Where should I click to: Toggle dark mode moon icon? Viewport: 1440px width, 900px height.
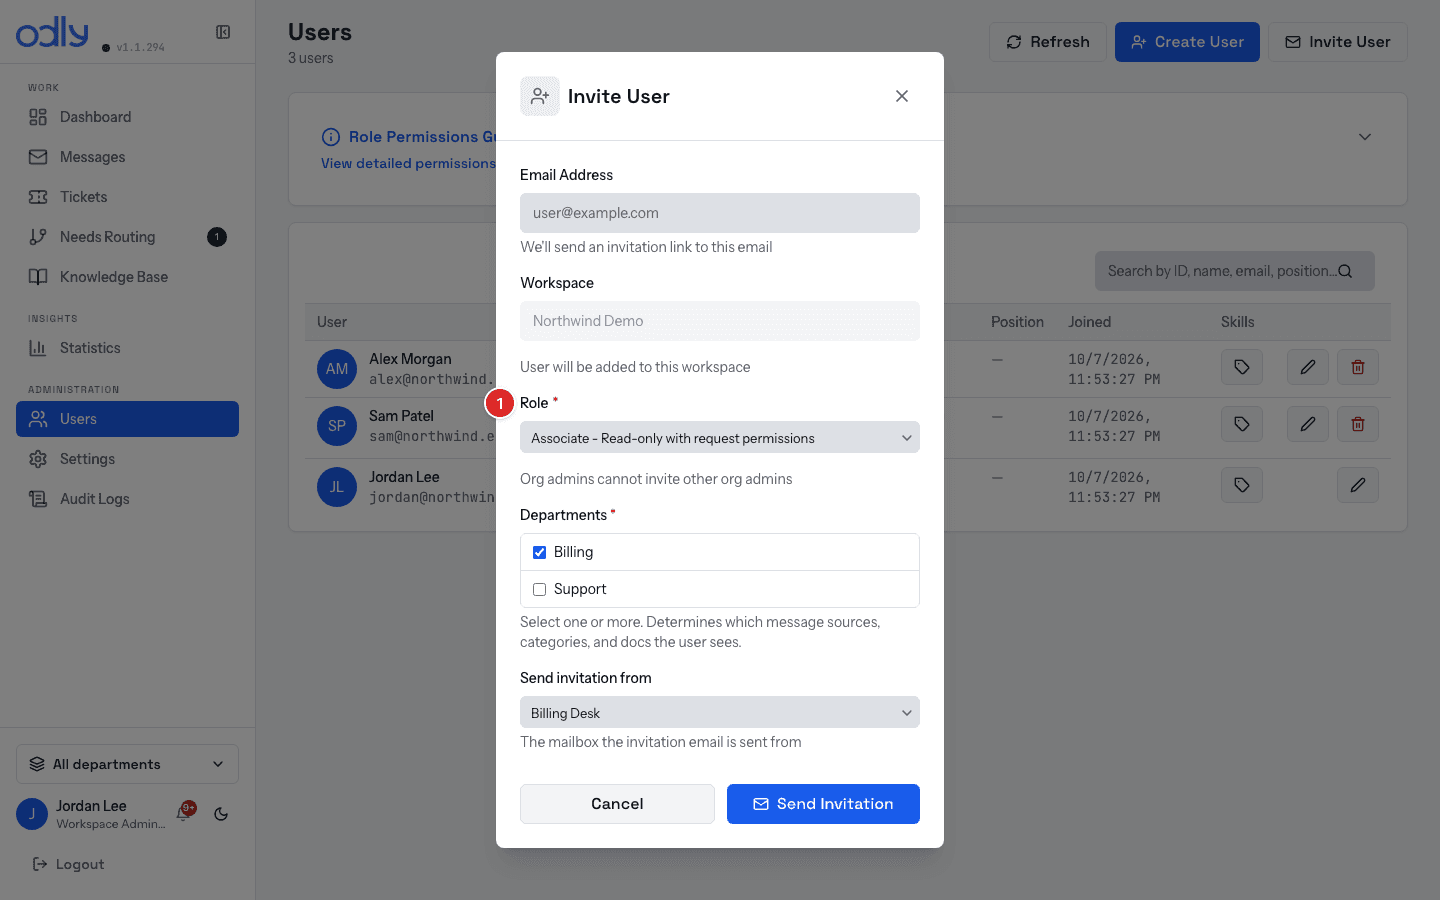click(221, 814)
